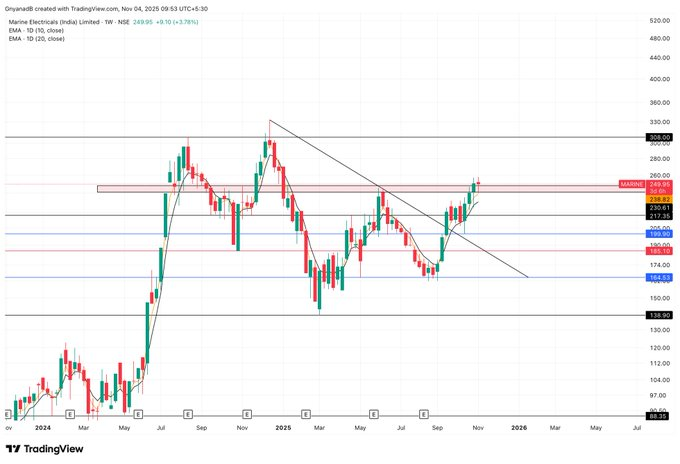Click the orange 238.82 EMA price label
Screen dimensions: 680x464
pos(659,199)
